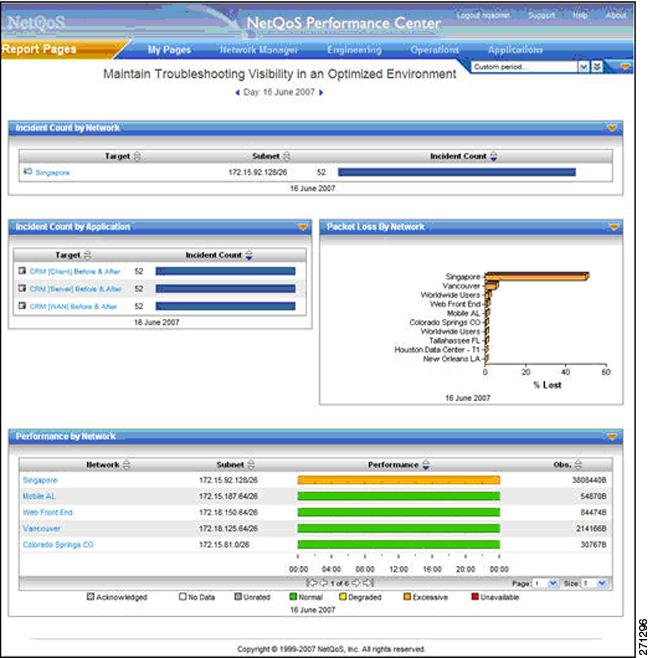This screenshot has height=658, width=650.
Task: Click the Mobile AL green performance bar
Action: pyautogui.click(x=399, y=496)
